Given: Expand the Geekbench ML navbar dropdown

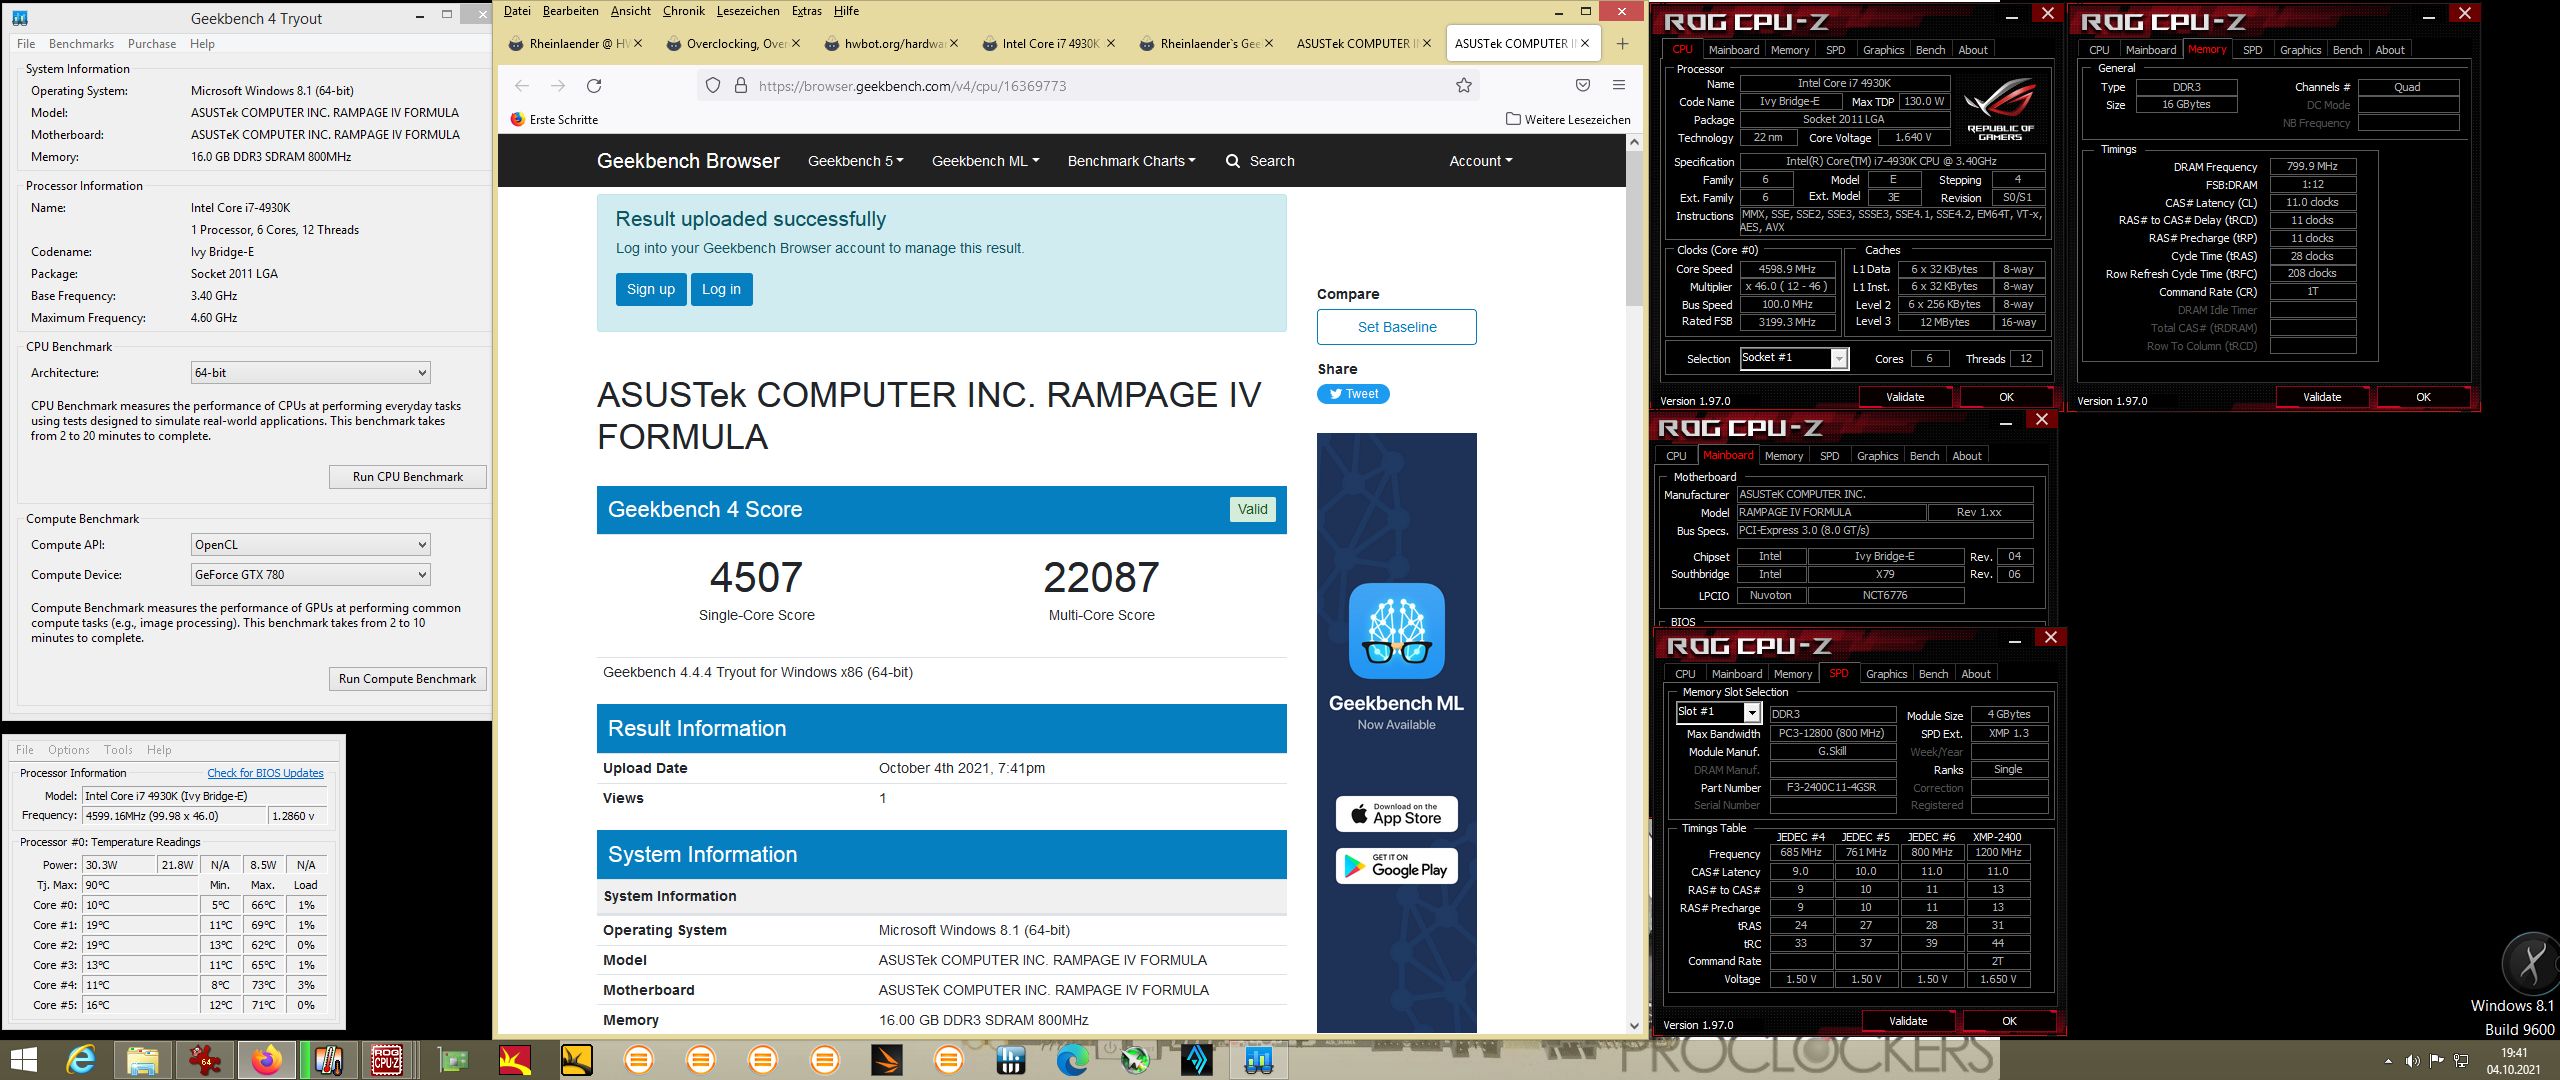Looking at the screenshot, I should coord(986,161).
